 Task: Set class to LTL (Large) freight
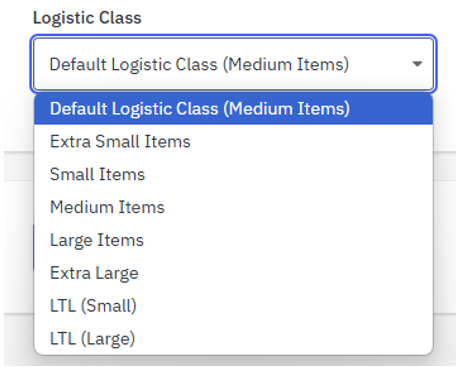[233, 338]
